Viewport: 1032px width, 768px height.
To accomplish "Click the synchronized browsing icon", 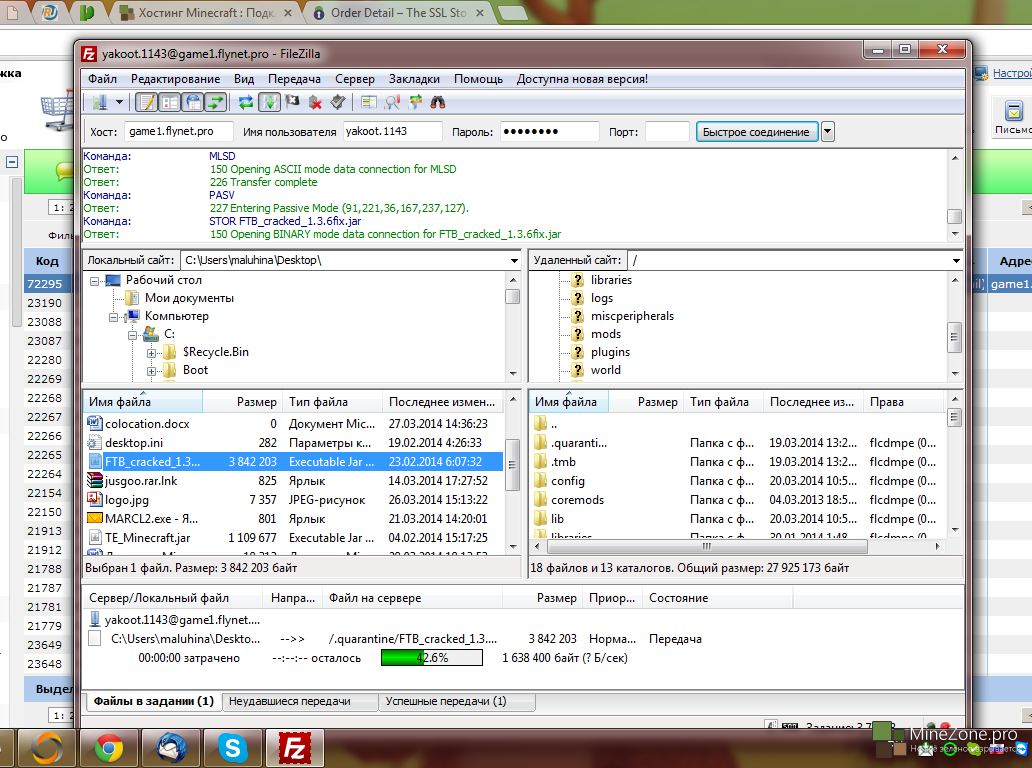I will [415, 102].
